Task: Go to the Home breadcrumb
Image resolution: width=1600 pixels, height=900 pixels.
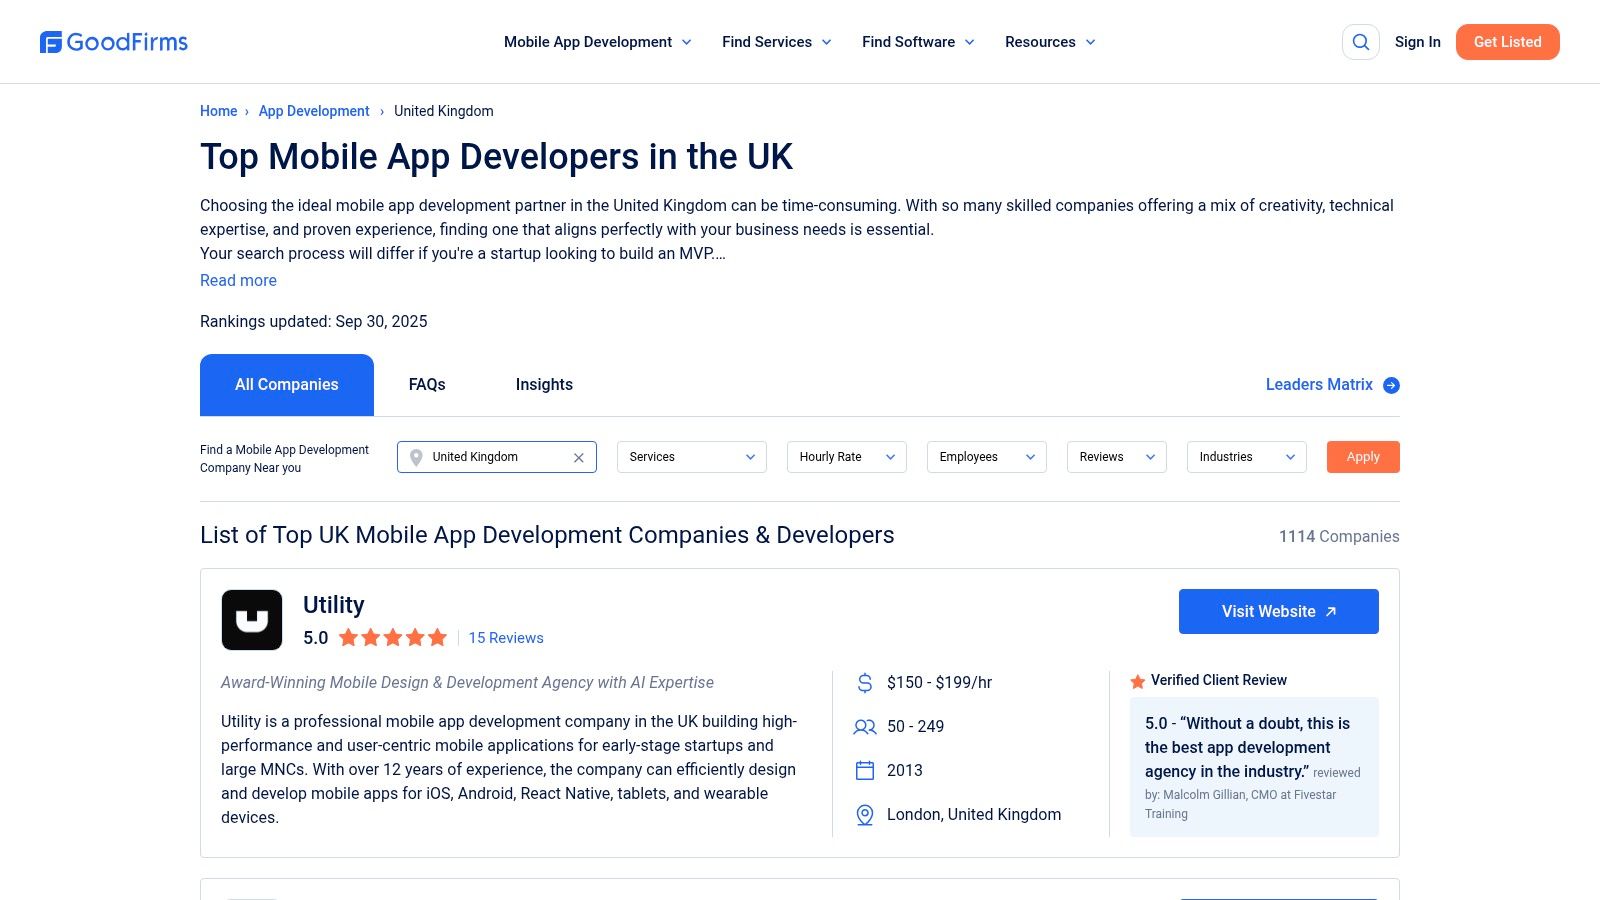Action: click(219, 111)
